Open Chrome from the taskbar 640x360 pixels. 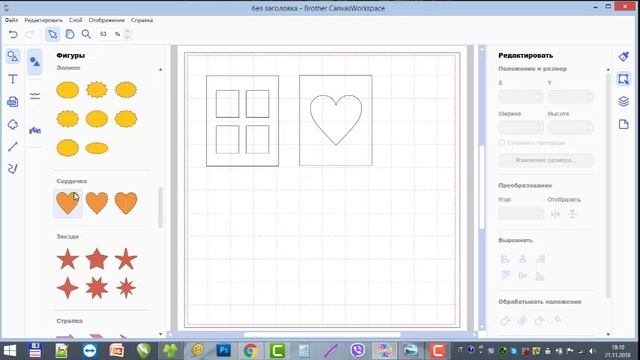click(x=250, y=350)
